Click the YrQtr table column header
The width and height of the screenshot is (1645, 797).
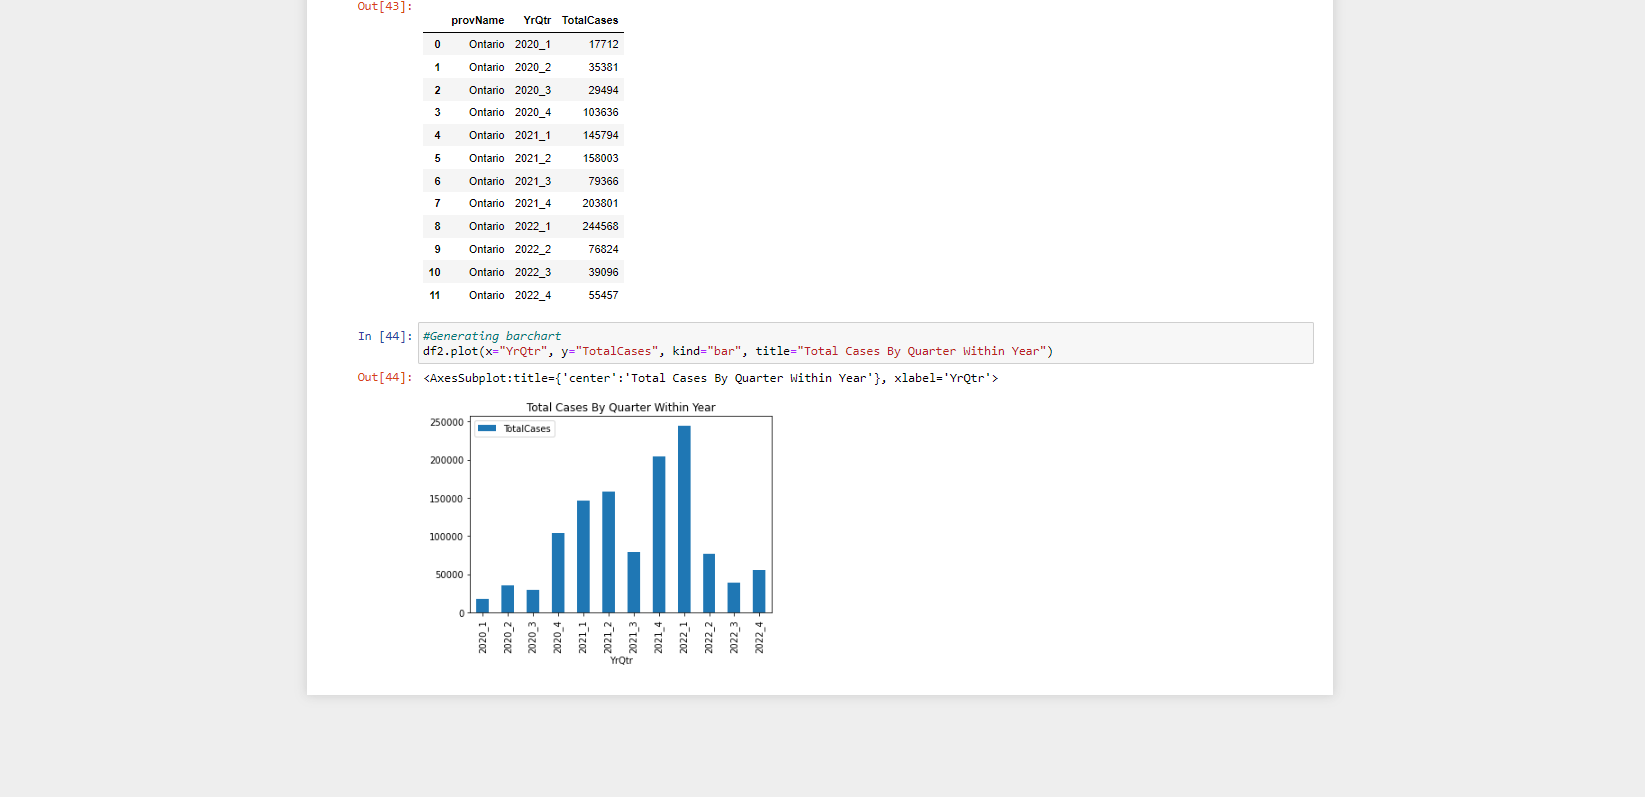[x=537, y=20]
